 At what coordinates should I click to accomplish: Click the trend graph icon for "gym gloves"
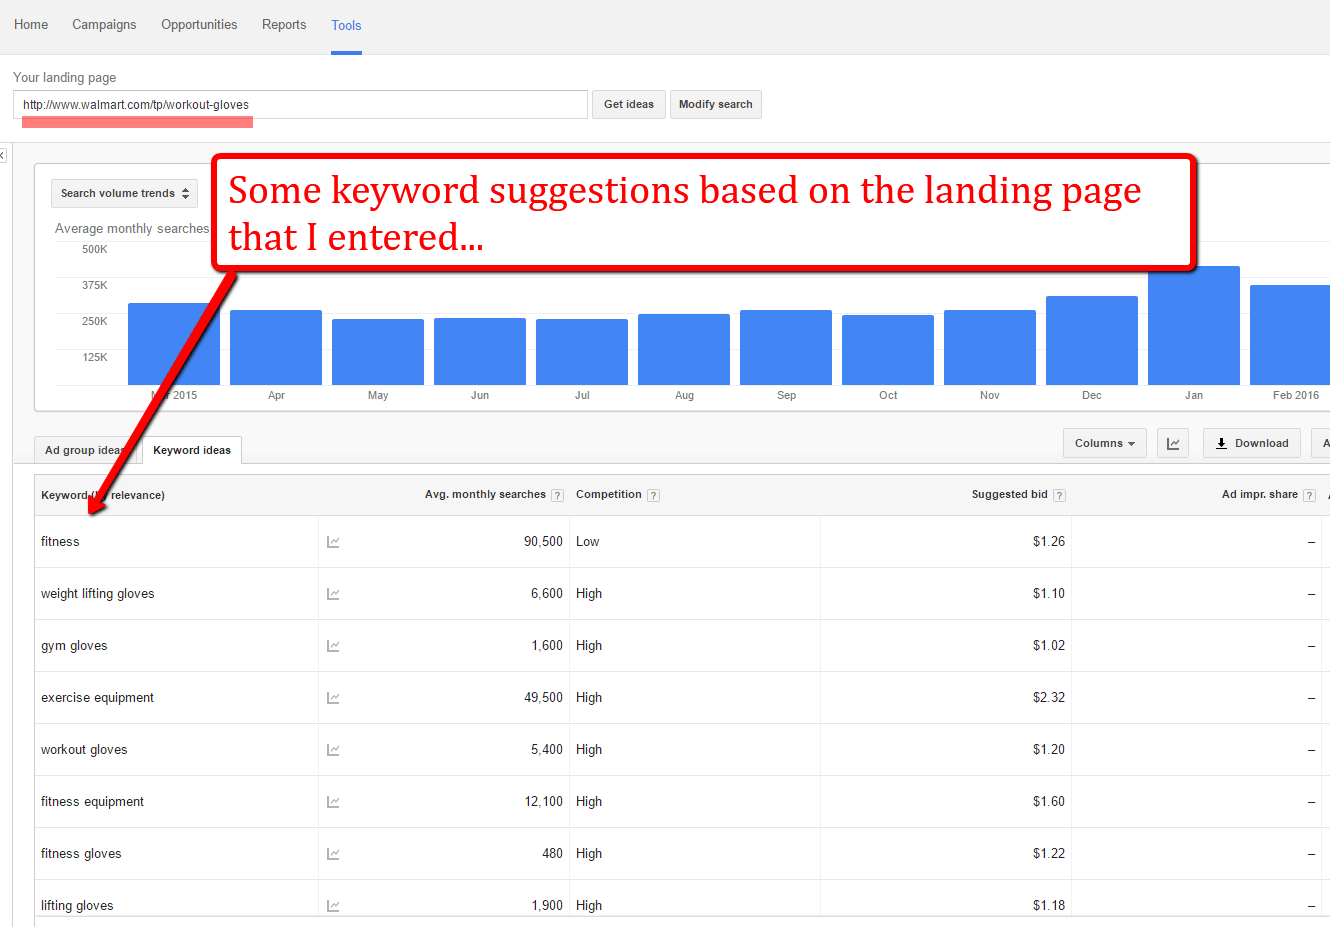click(x=333, y=645)
